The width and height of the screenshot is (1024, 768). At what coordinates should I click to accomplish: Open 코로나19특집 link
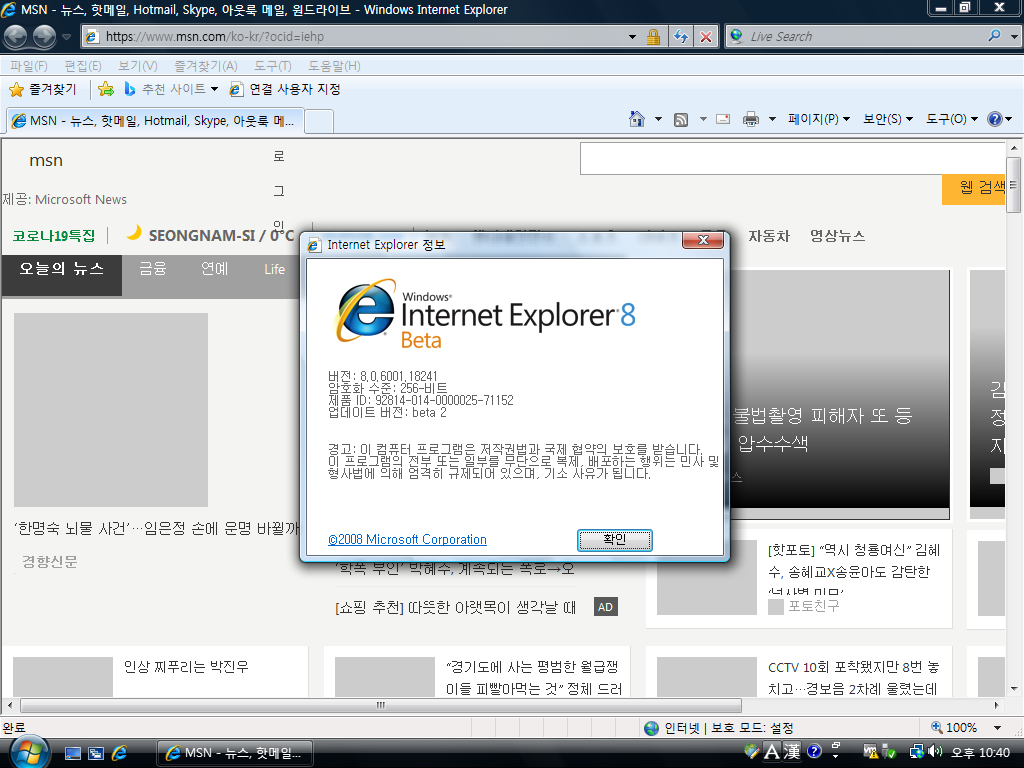pyautogui.click(x=54, y=236)
